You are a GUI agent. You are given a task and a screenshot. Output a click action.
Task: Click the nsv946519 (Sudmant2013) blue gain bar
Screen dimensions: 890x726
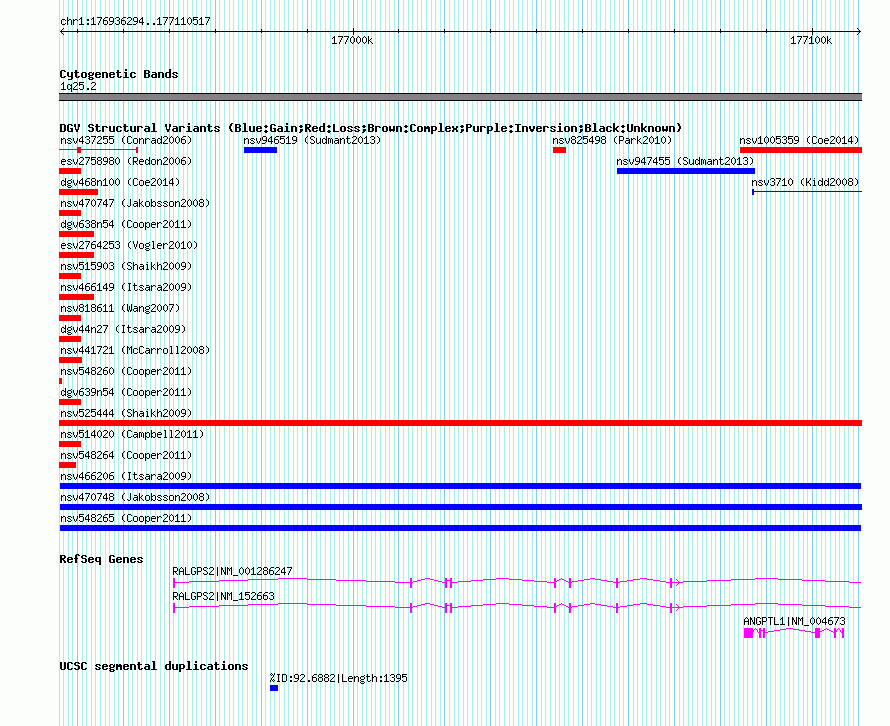[x=261, y=150]
